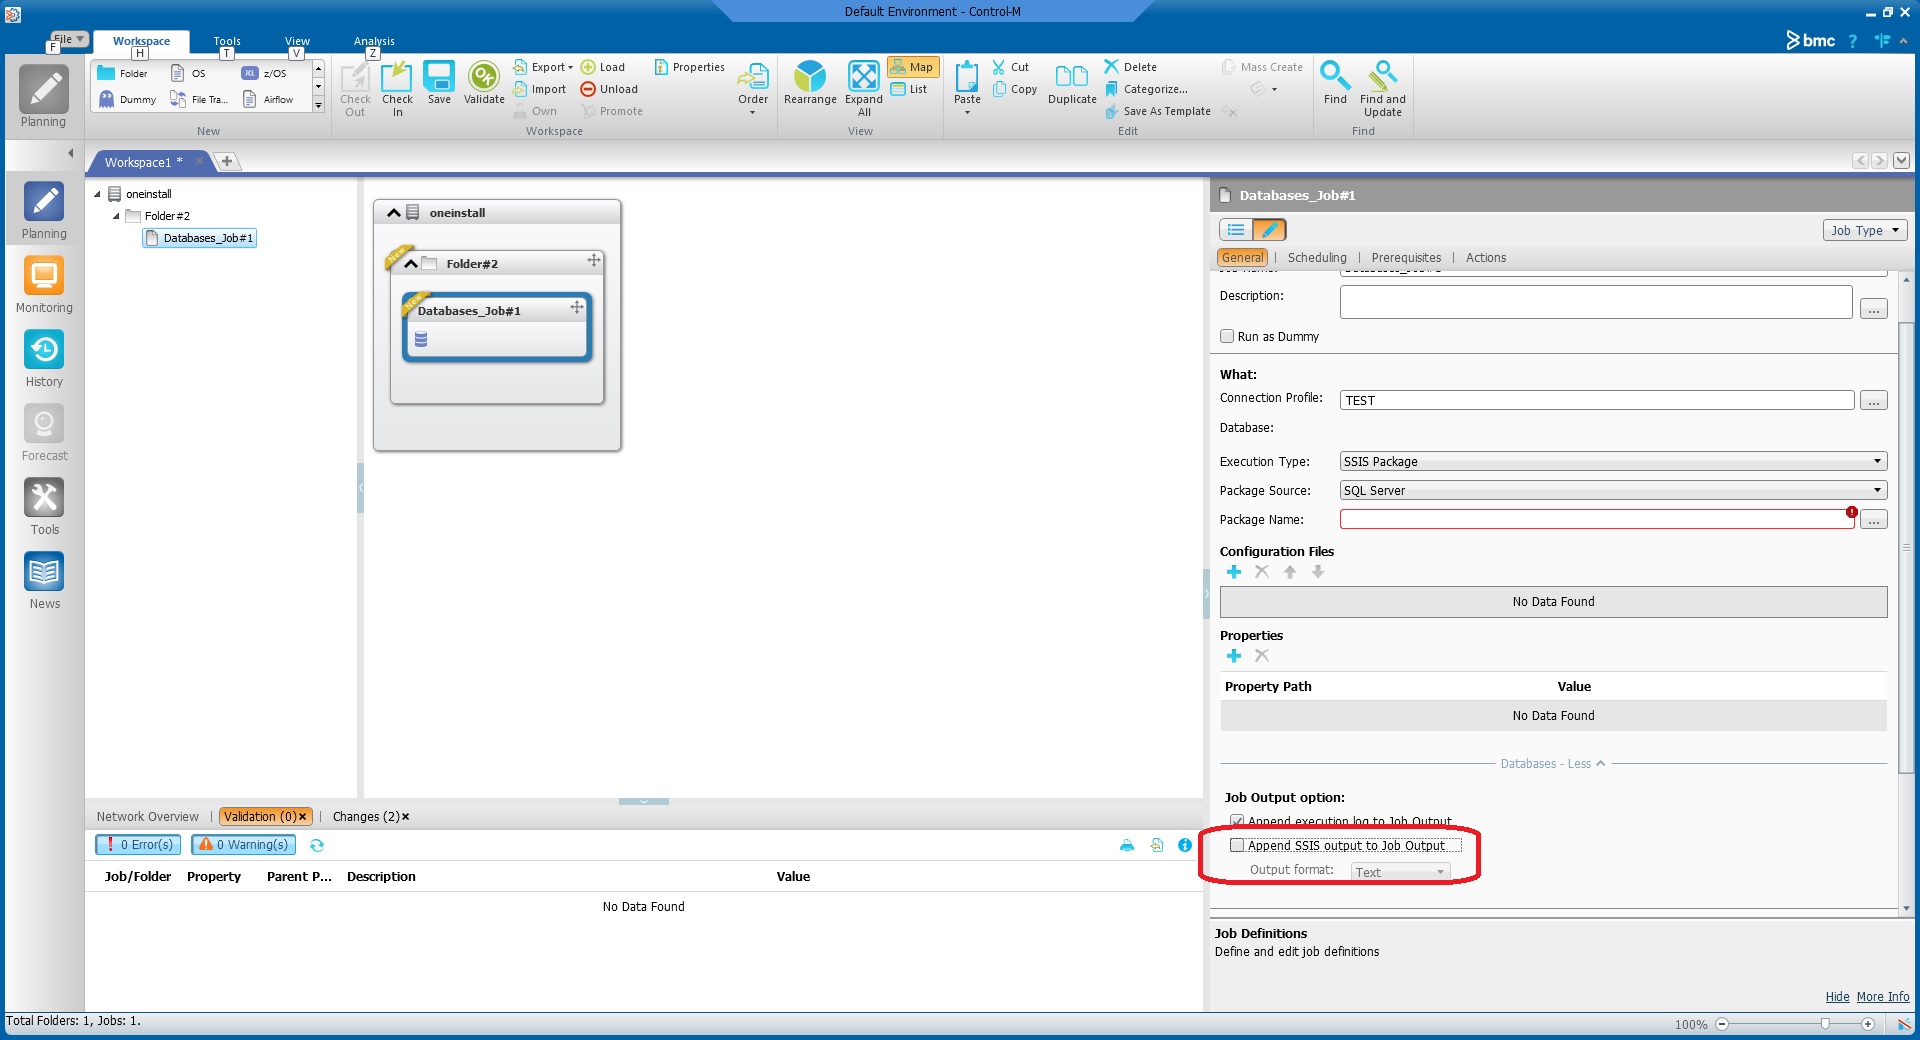Save the workspace
The width and height of the screenshot is (1920, 1040).
pos(439,83)
